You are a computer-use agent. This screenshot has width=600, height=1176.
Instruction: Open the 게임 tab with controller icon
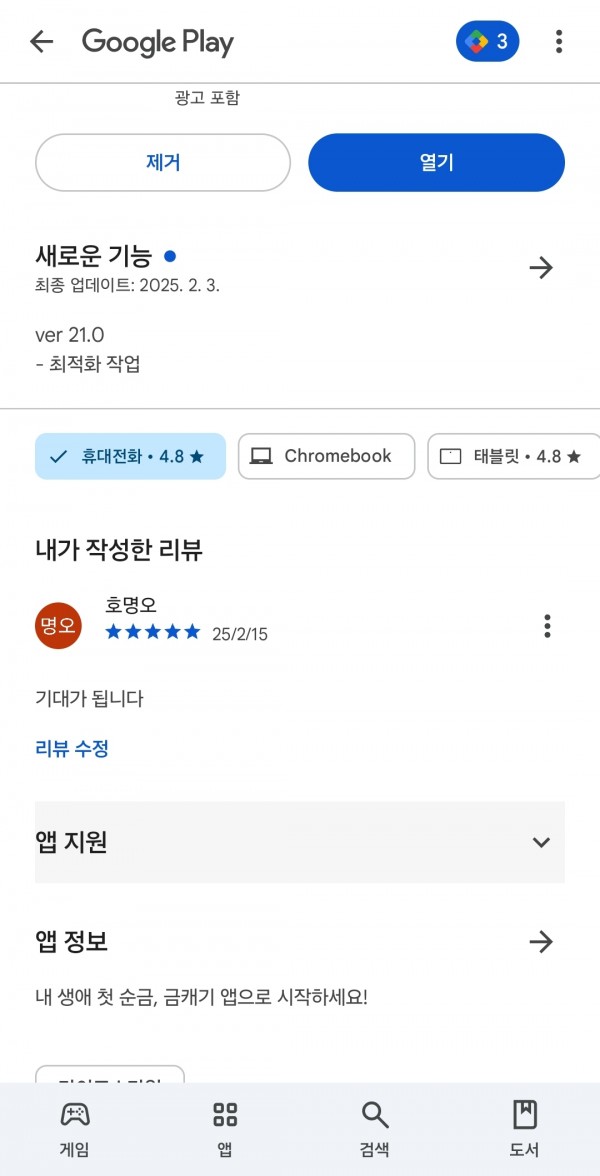point(74,1129)
